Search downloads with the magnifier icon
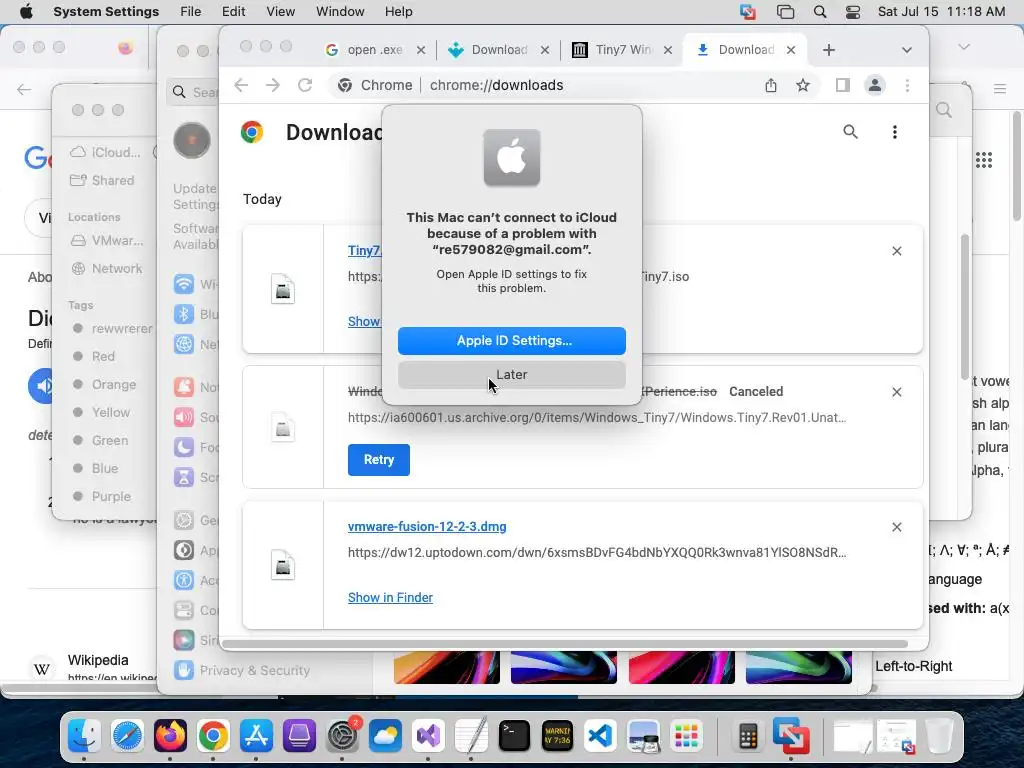 (x=850, y=132)
